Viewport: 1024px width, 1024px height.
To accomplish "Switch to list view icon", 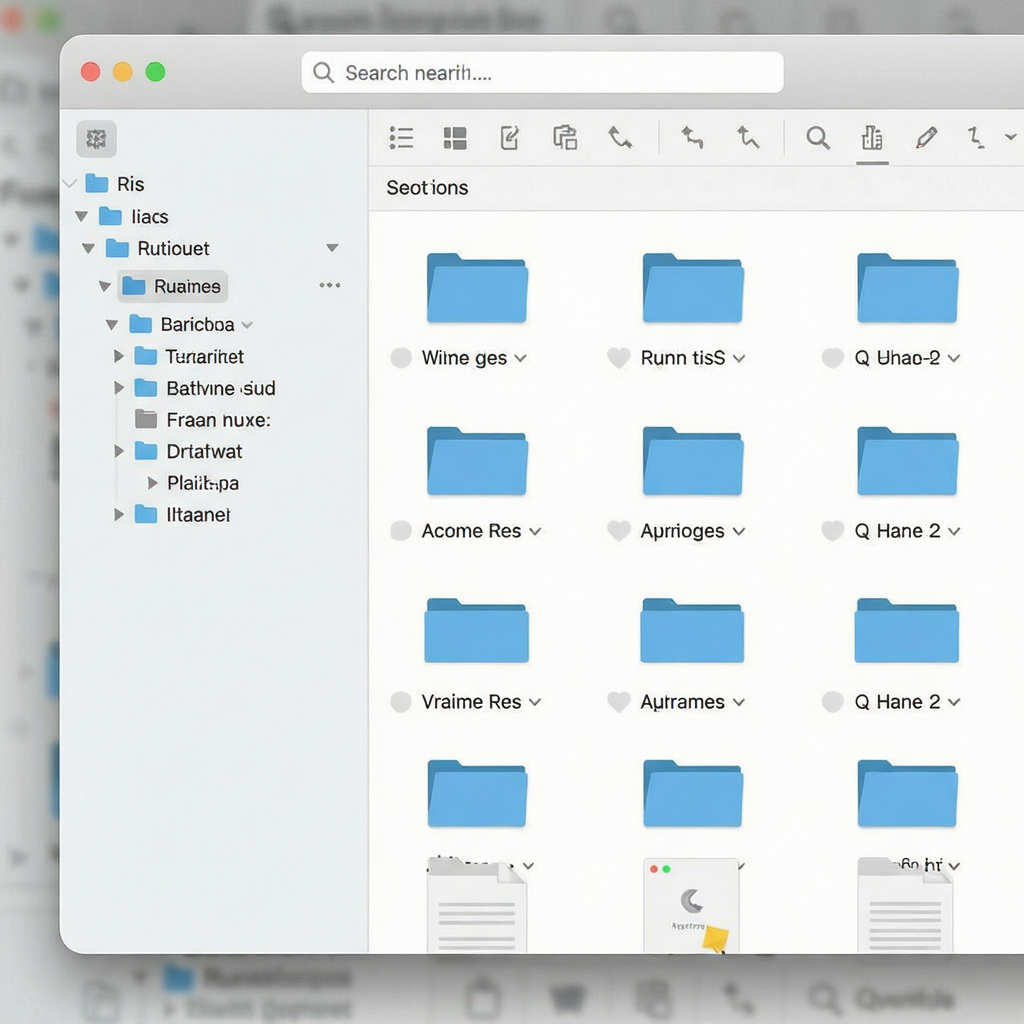I will point(401,138).
